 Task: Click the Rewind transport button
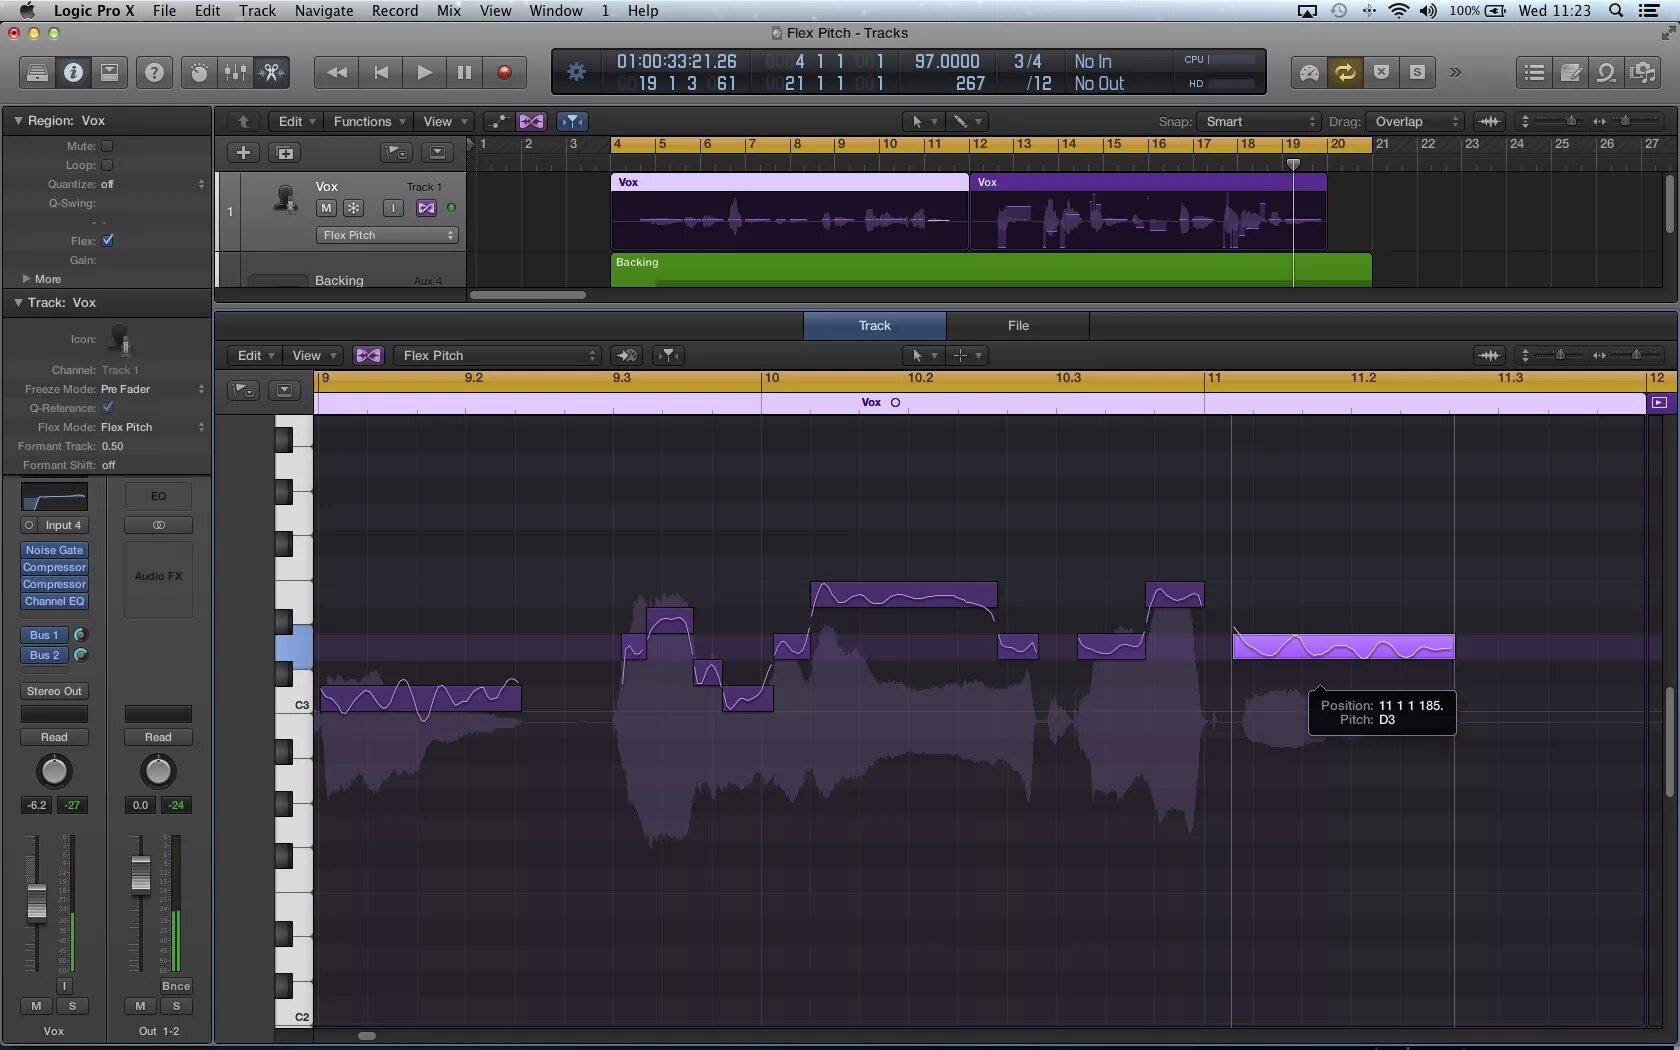click(x=337, y=72)
